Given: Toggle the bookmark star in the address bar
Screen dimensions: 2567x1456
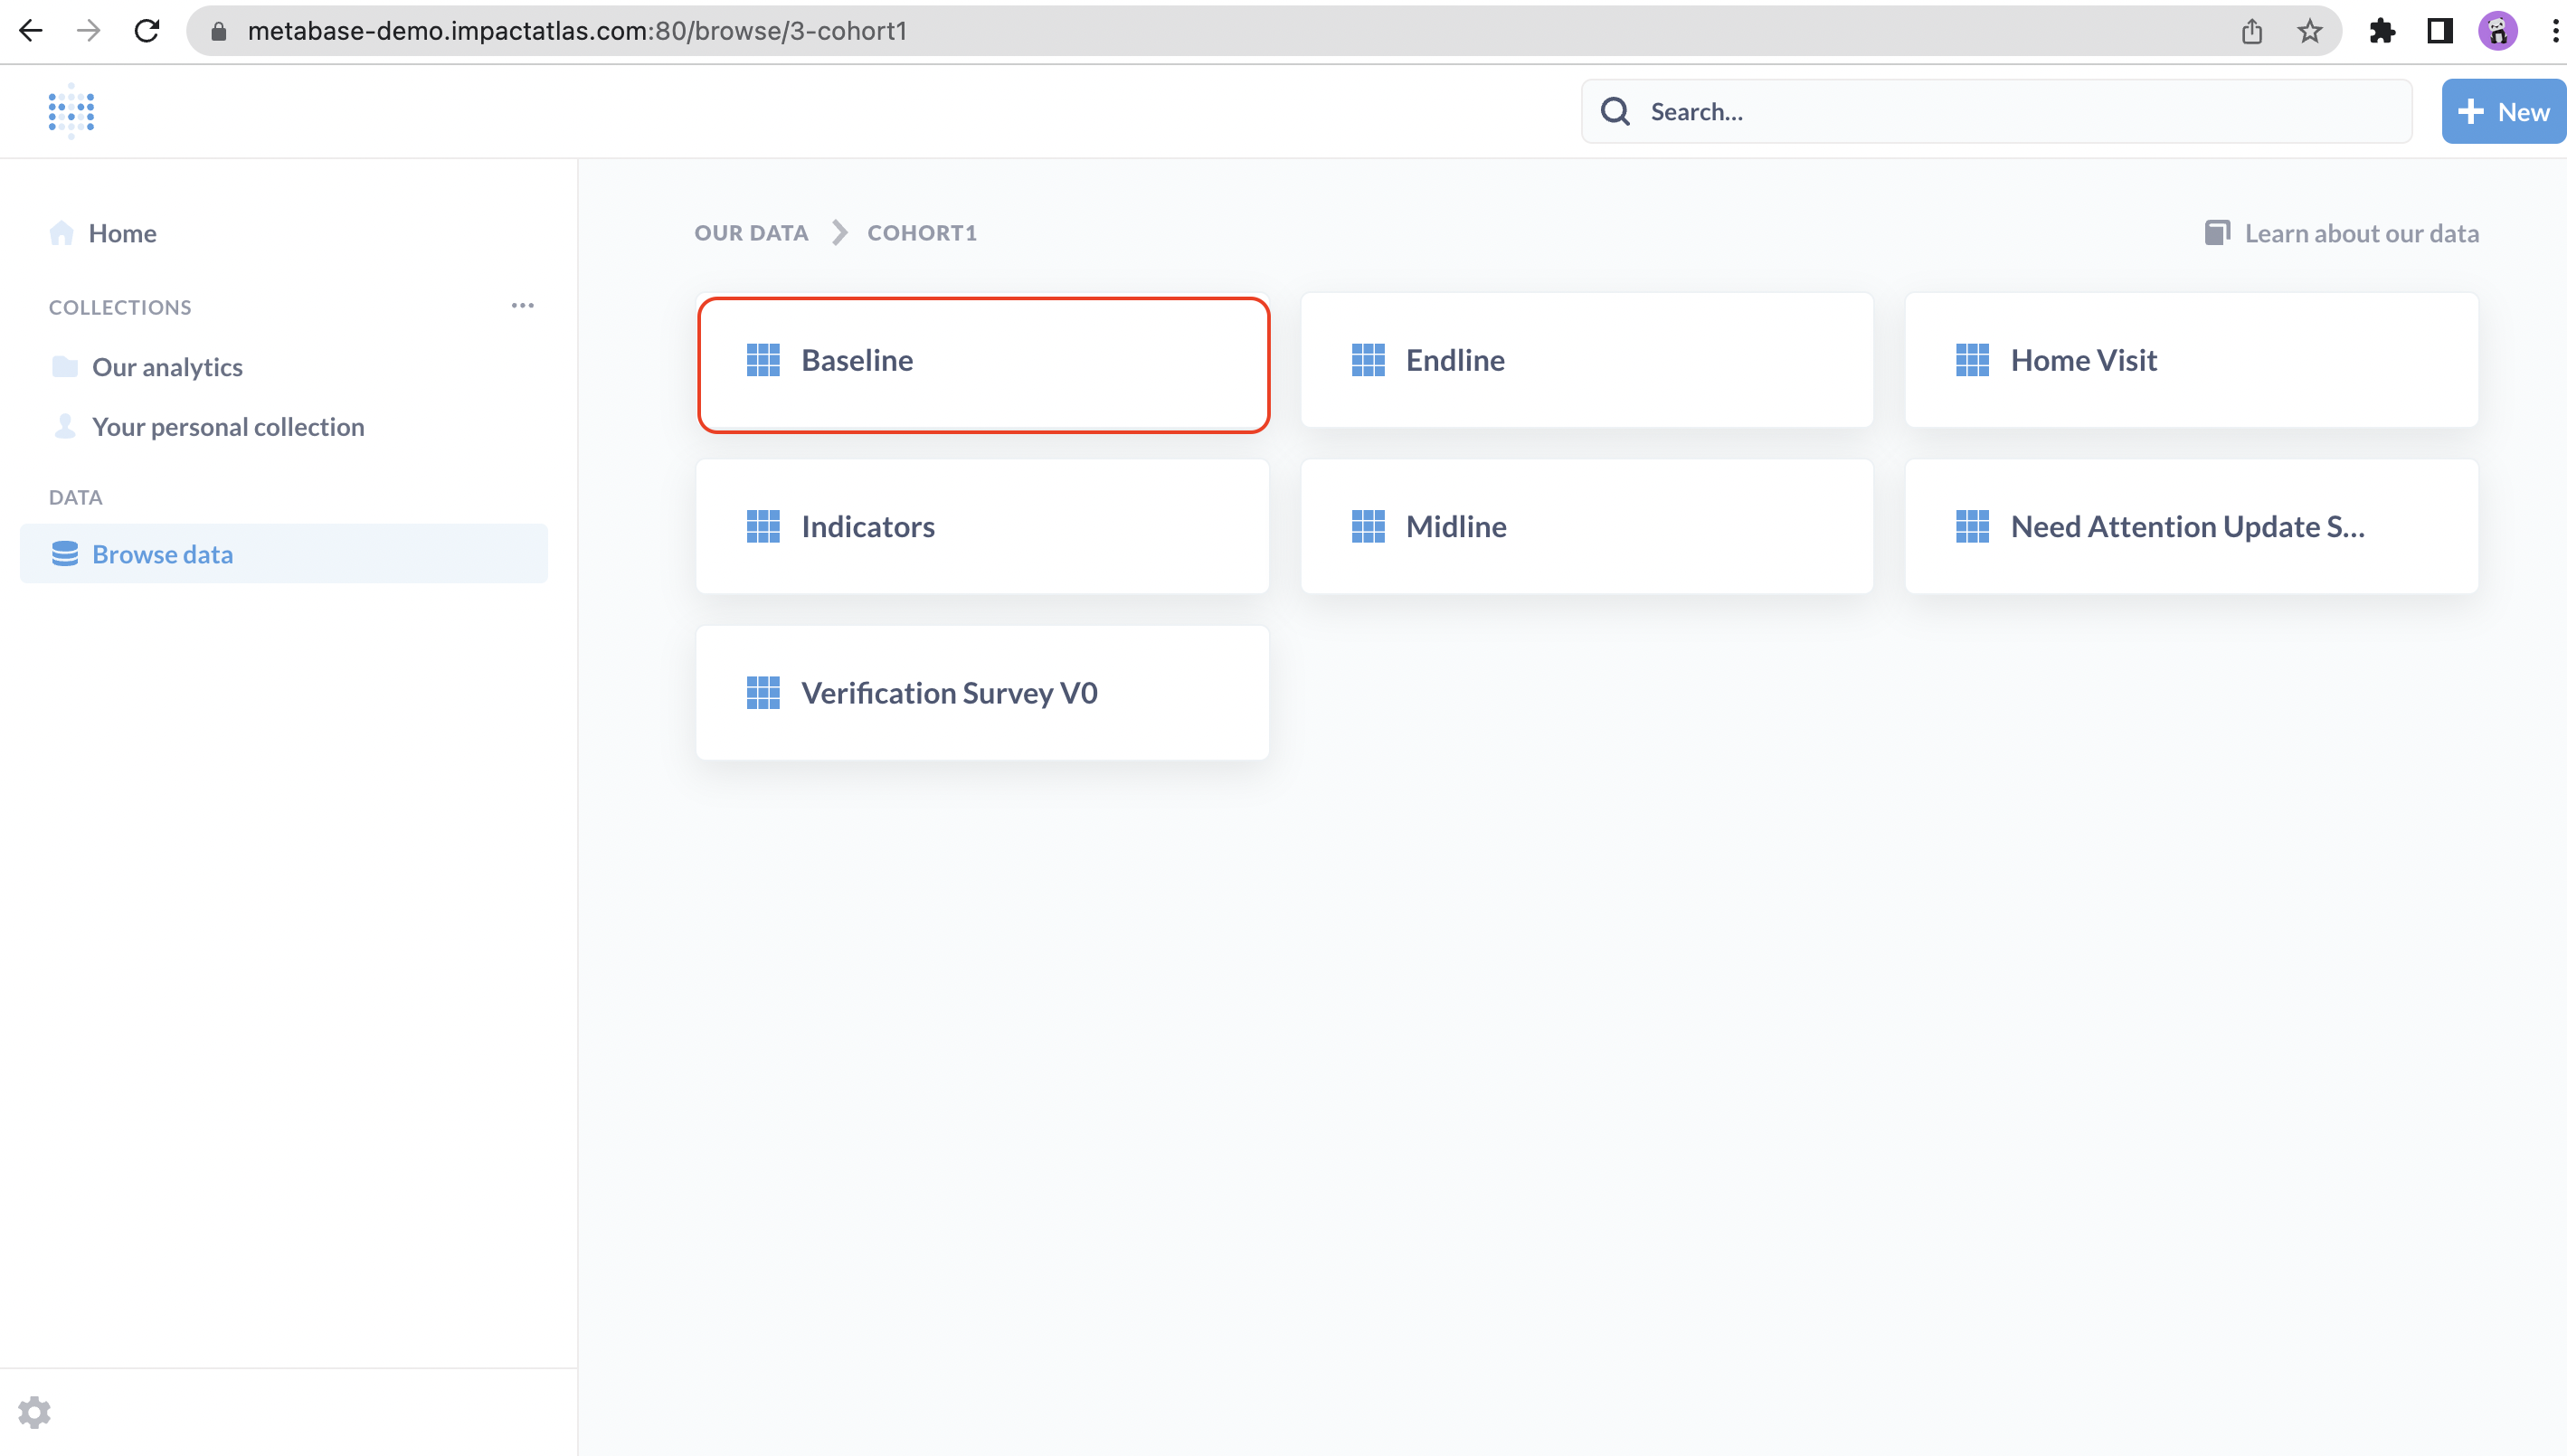Looking at the screenshot, I should (x=2310, y=31).
